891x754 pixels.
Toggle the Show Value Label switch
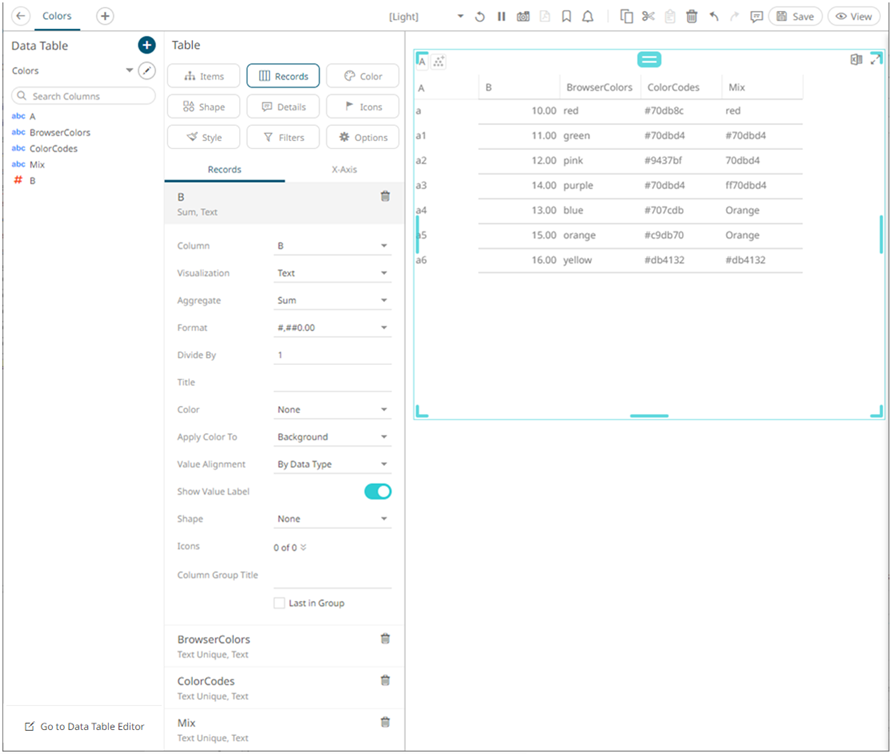point(378,491)
